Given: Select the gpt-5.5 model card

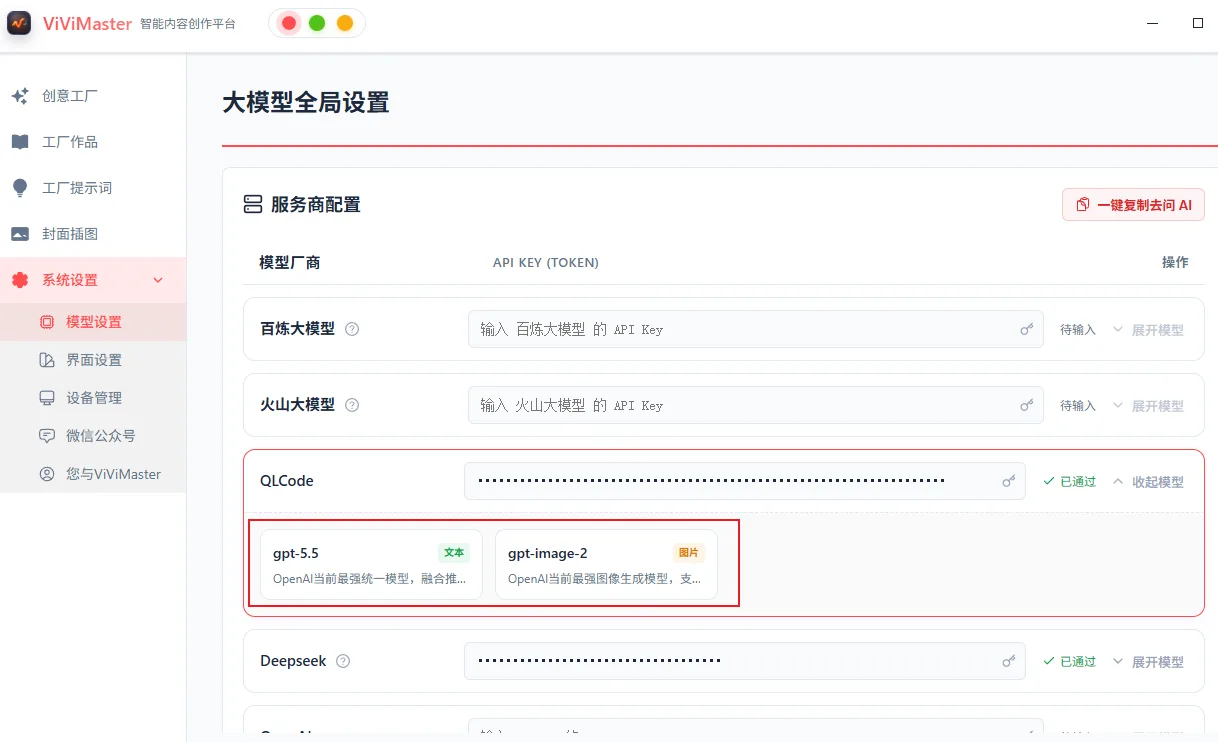Looking at the screenshot, I should tap(371, 565).
